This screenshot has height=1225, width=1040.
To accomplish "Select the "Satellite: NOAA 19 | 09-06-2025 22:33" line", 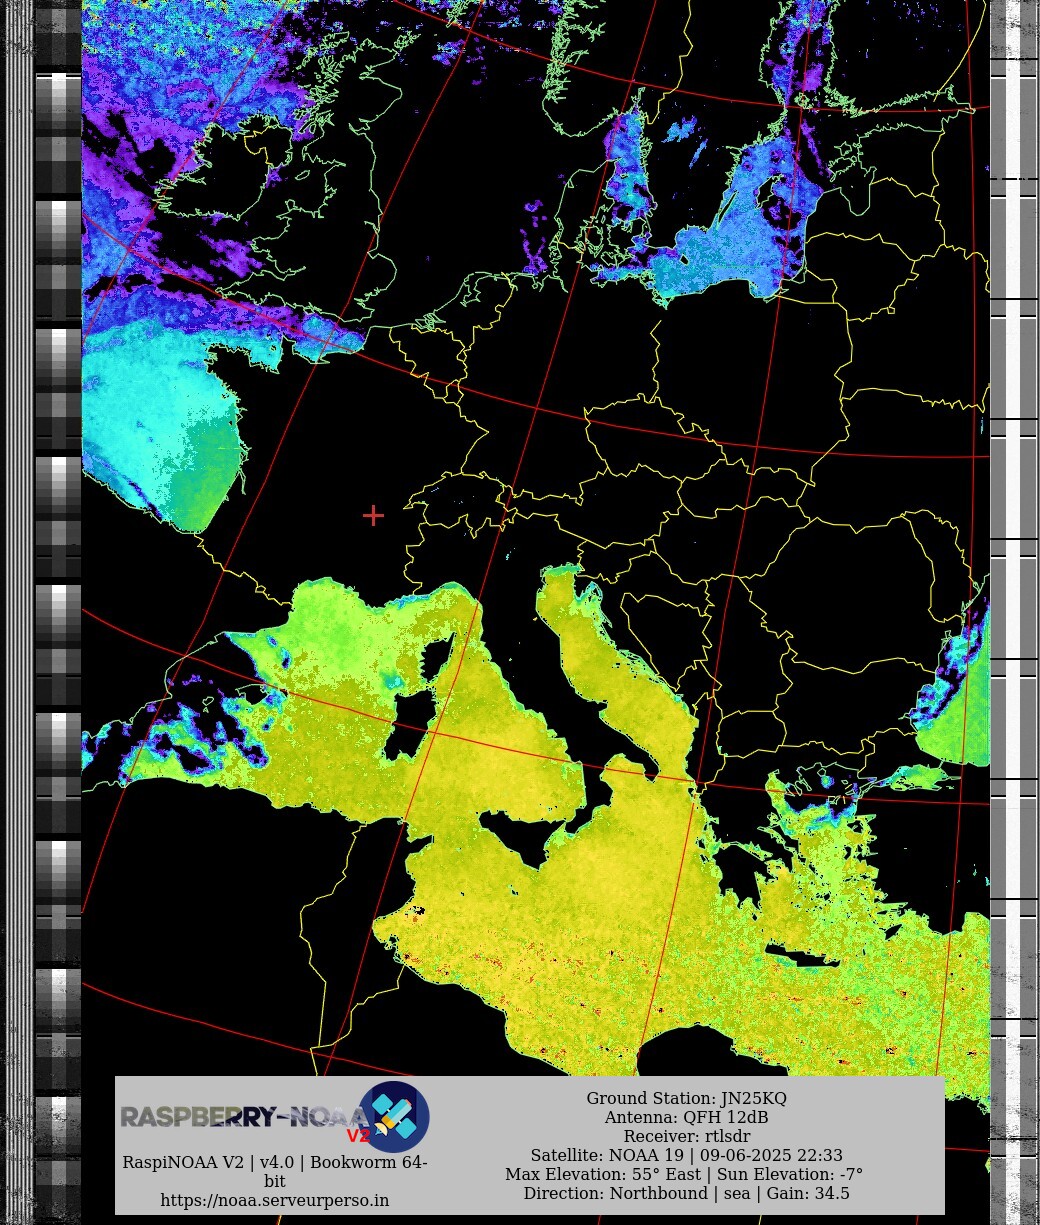I will (686, 1155).
